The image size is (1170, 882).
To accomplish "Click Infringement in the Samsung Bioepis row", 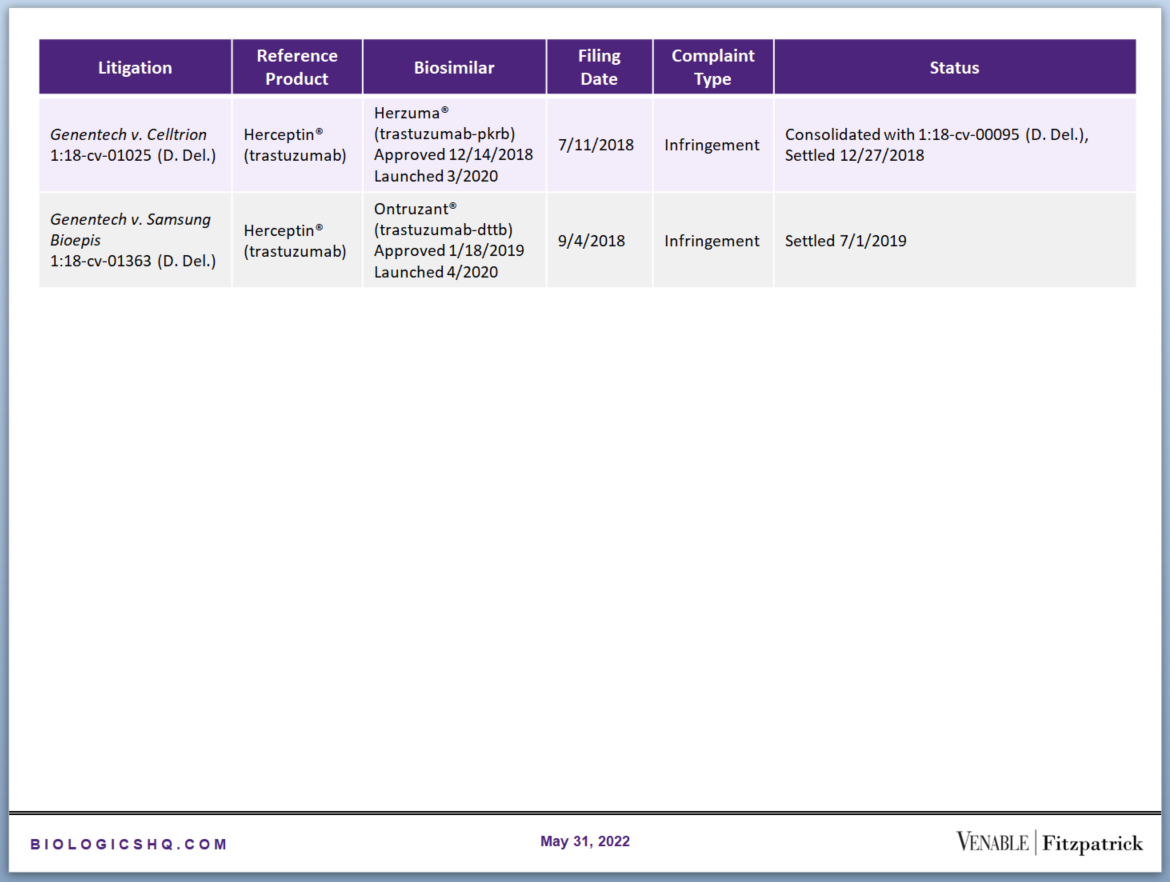I will pyautogui.click(x=712, y=241).
